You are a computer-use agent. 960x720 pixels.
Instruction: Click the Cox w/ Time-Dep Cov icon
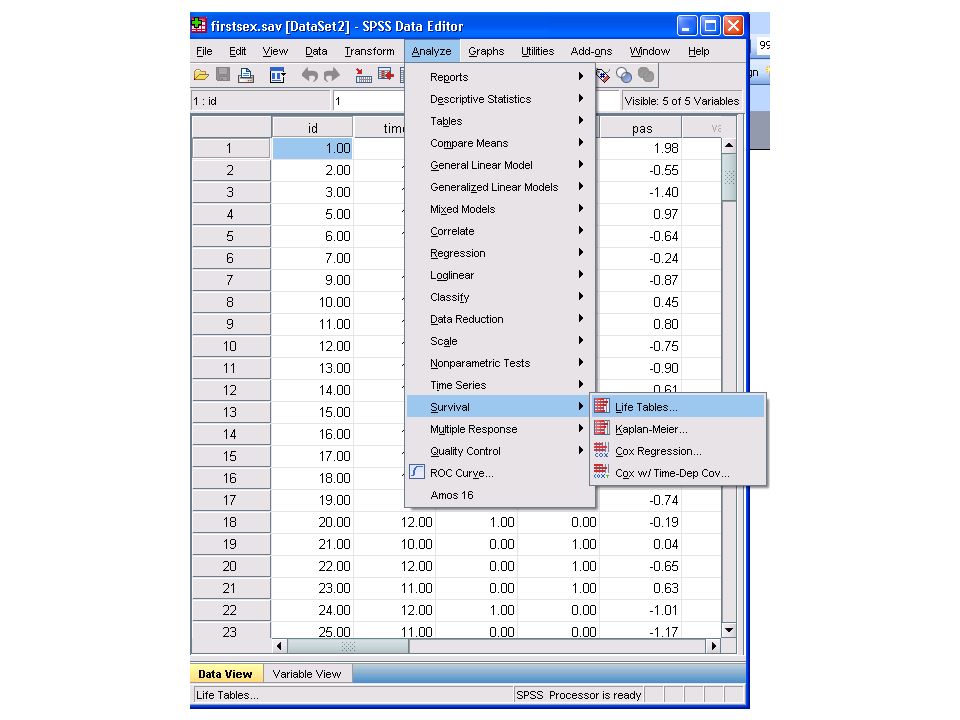[x=602, y=472]
